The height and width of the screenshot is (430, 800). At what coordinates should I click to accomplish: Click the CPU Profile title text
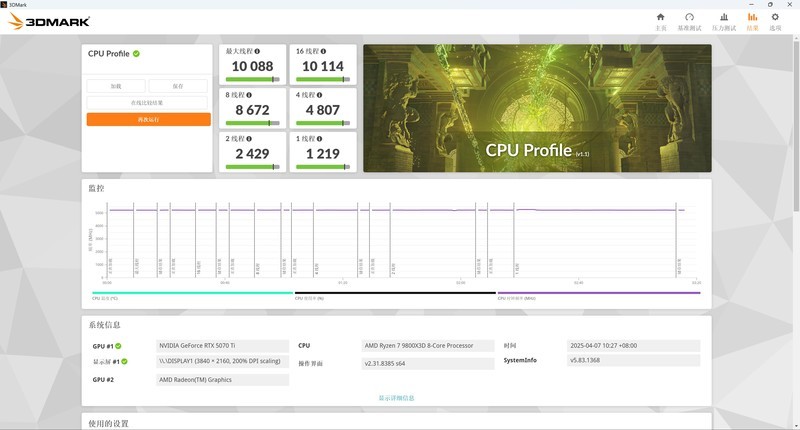click(109, 54)
